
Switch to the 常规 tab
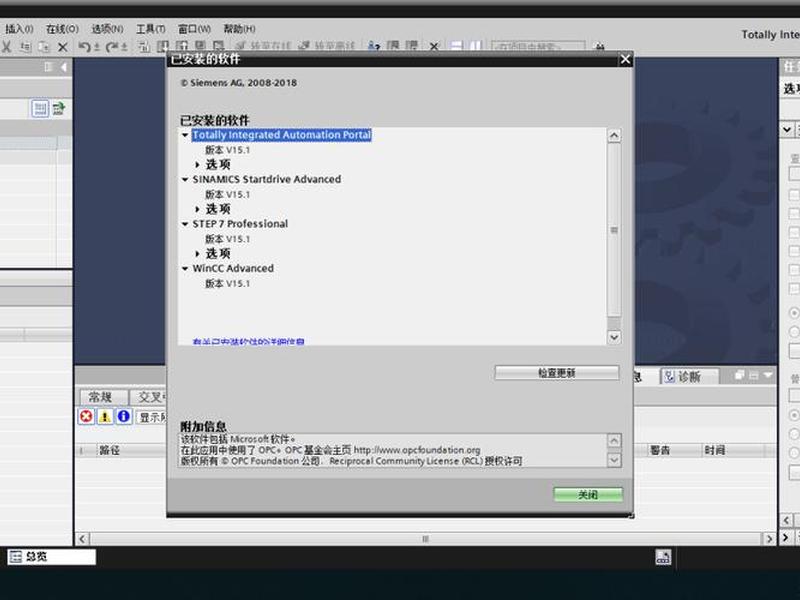point(104,397)
